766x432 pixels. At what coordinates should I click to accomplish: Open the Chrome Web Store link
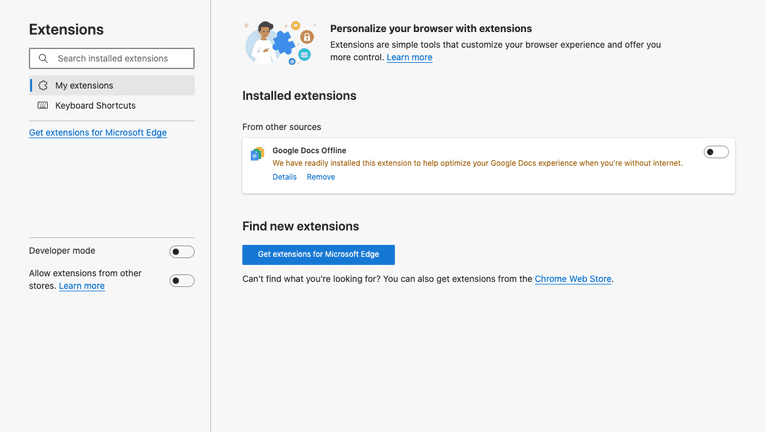tap(572, 279)
